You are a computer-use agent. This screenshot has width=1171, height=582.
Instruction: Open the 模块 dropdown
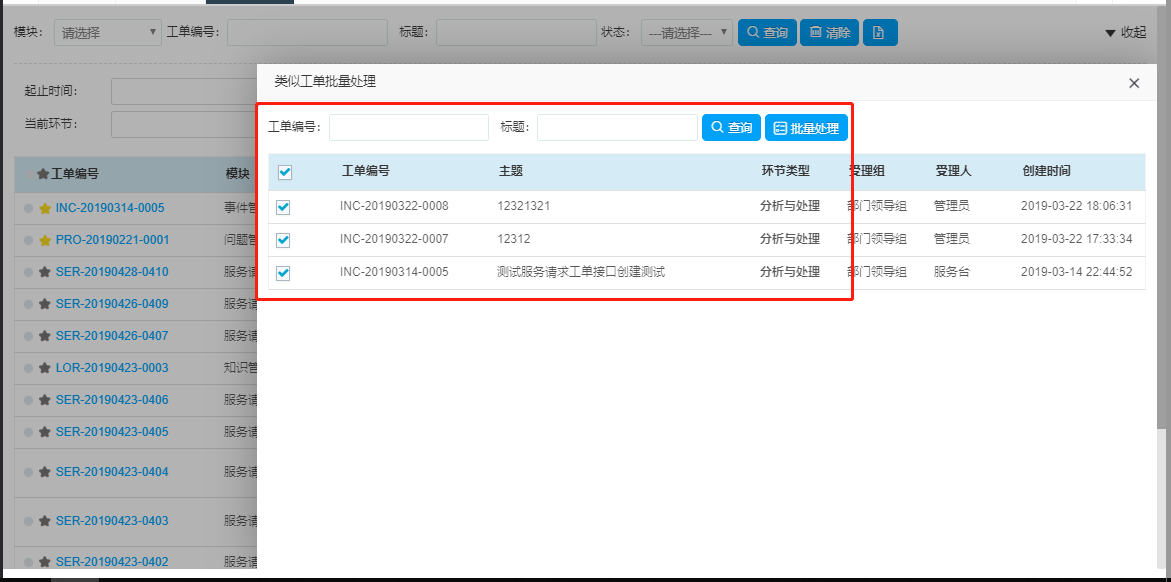pos(107,33)
